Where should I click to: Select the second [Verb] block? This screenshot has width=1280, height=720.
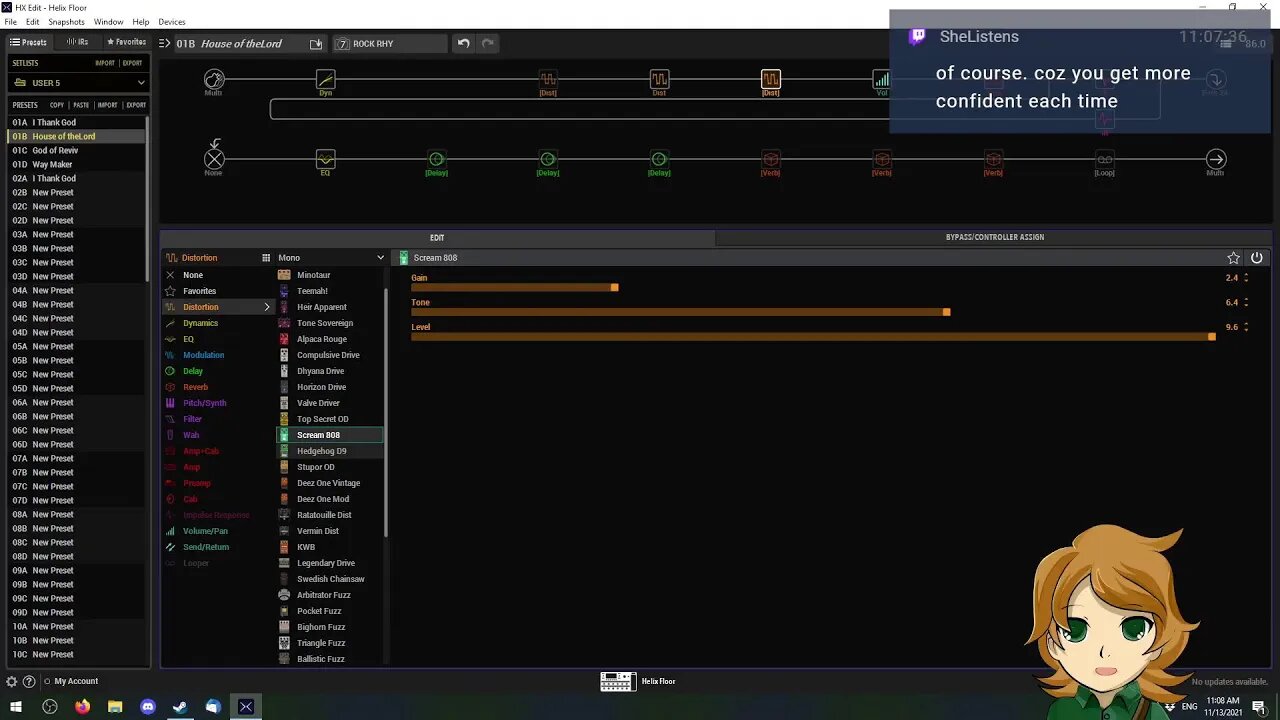(881, 159)
